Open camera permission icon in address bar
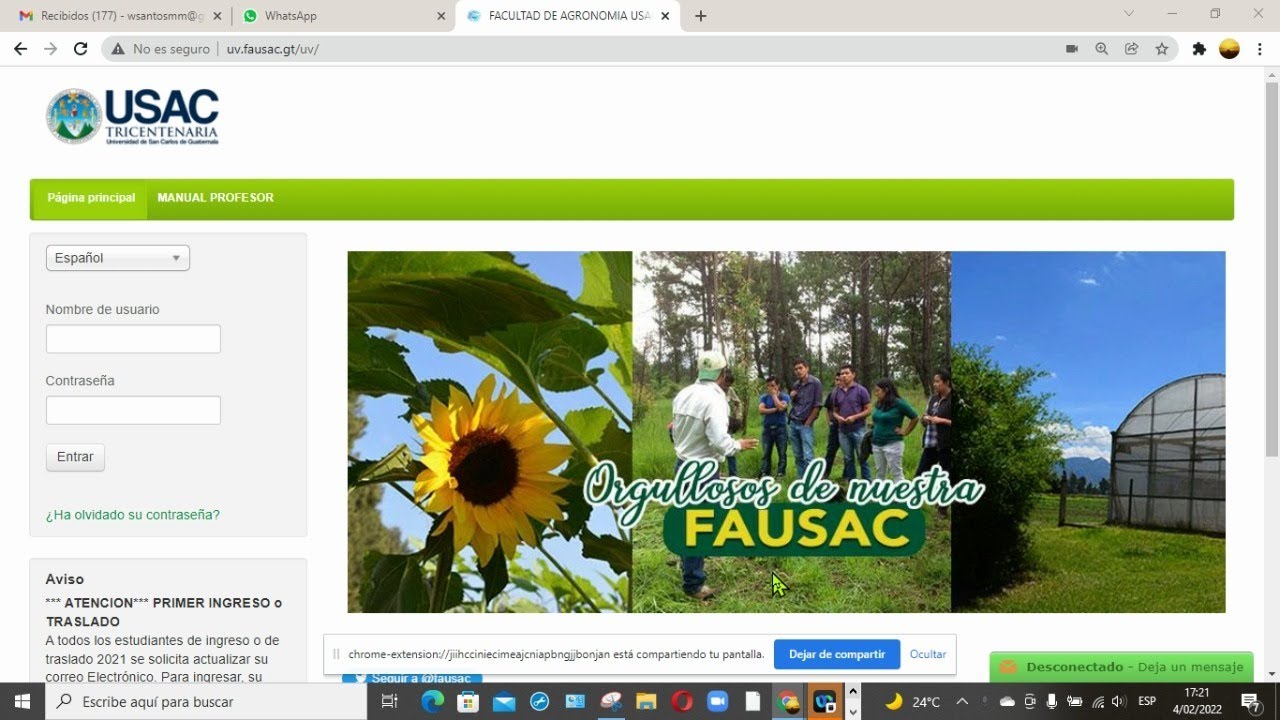1280x720 pixels. coord(1072,49)
